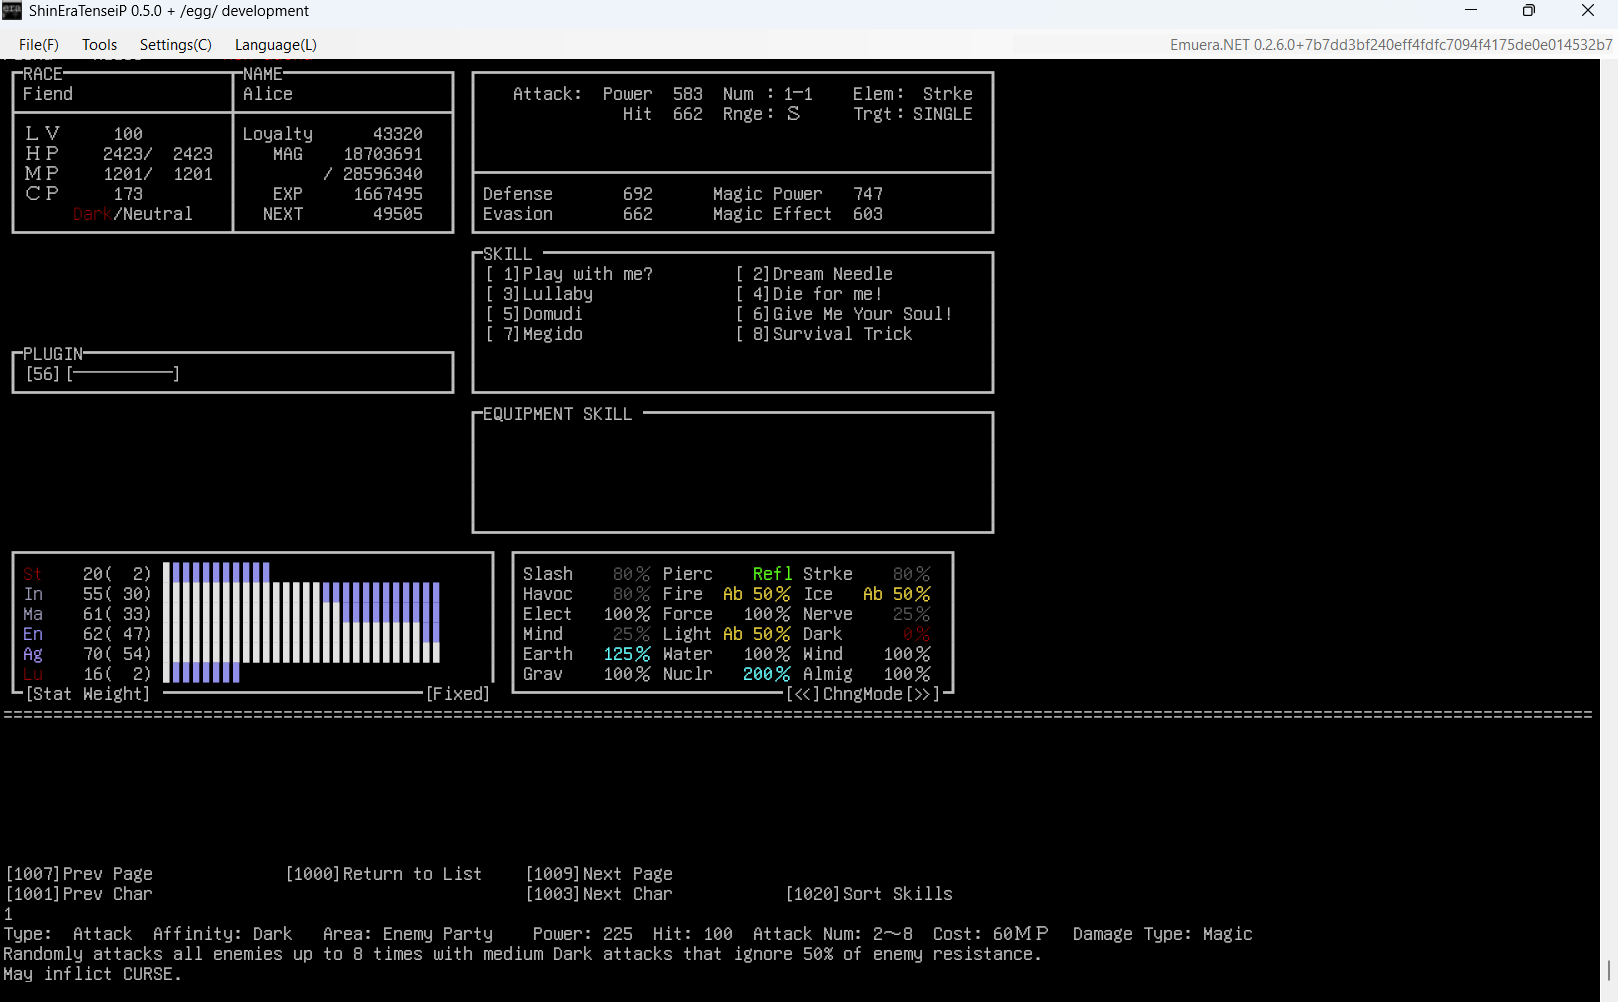This screenshot has height=1002, width=1618.
Task: Click the Pierc Refl resistance entry
Action: coord(727,574)
